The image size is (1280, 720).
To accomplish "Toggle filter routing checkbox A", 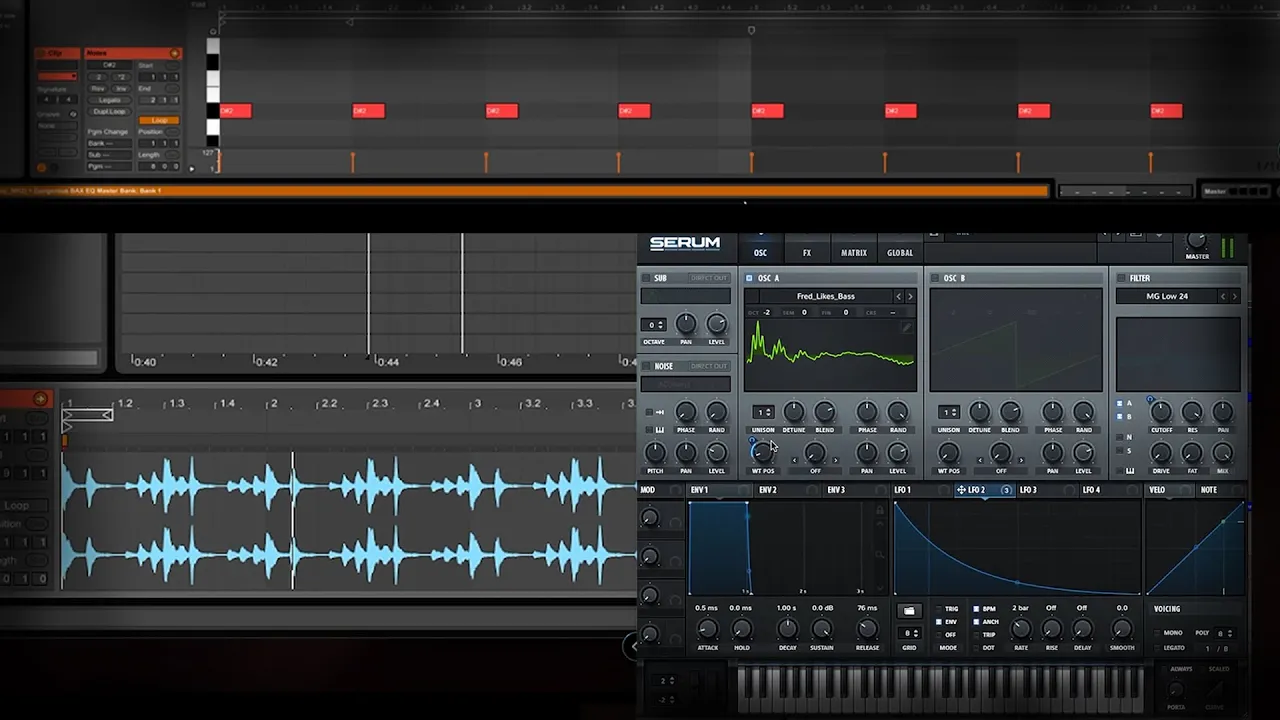I will click(x=1119, y=403).
